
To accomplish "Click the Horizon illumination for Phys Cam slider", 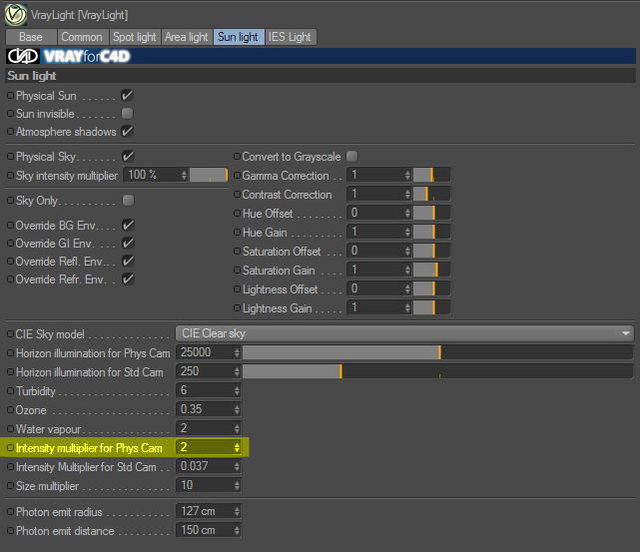I will [438, 352].
